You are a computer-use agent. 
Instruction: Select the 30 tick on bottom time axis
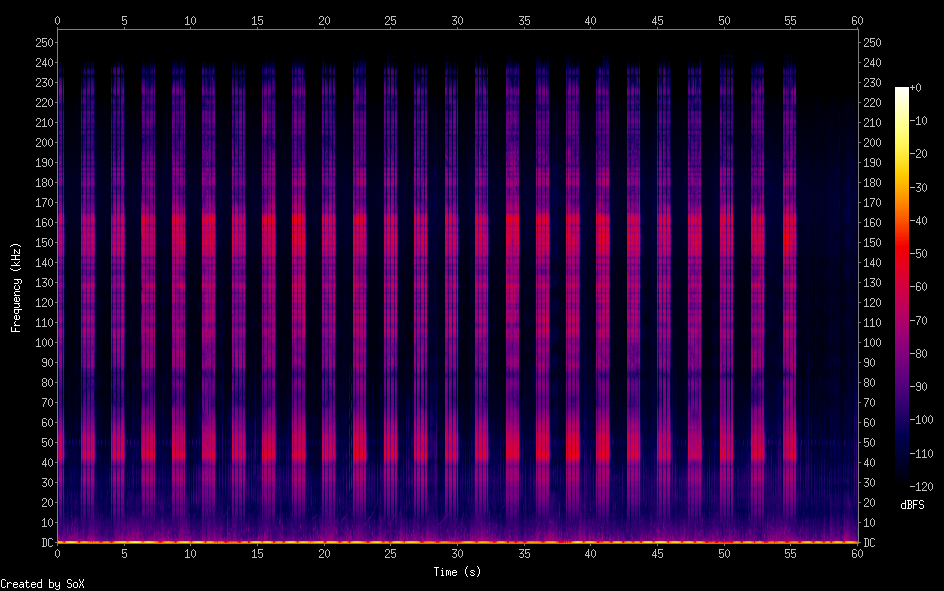pyautogui.click(x=457, y=553)
